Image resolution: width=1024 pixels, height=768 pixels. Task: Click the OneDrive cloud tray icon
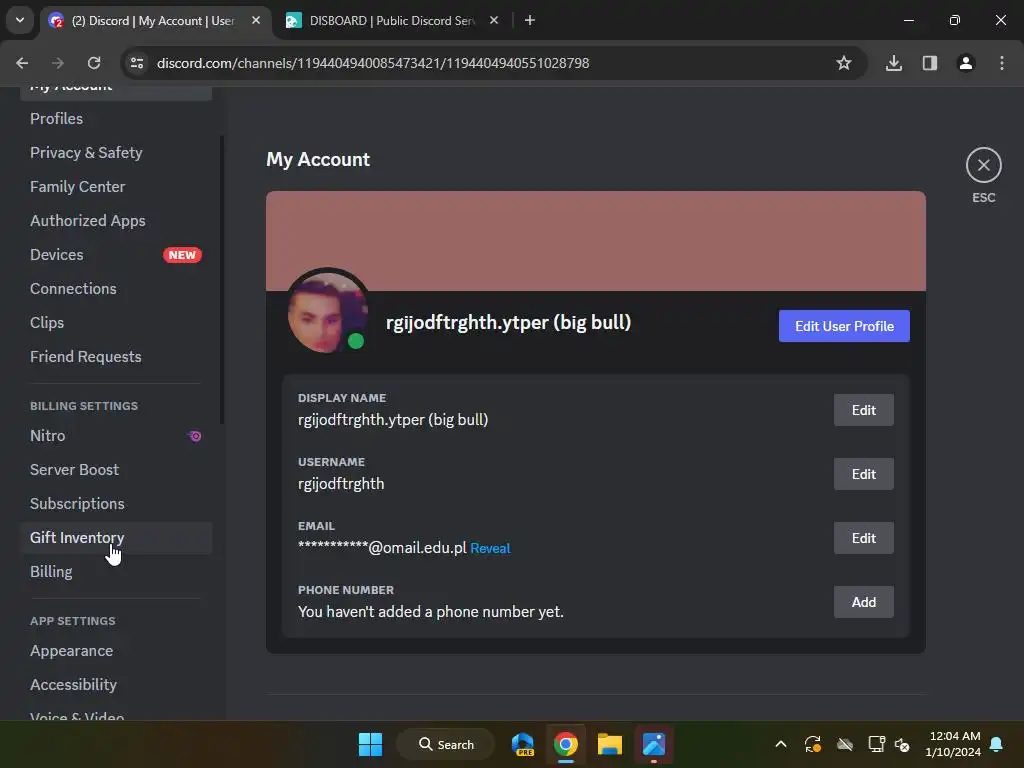[844, 744]
